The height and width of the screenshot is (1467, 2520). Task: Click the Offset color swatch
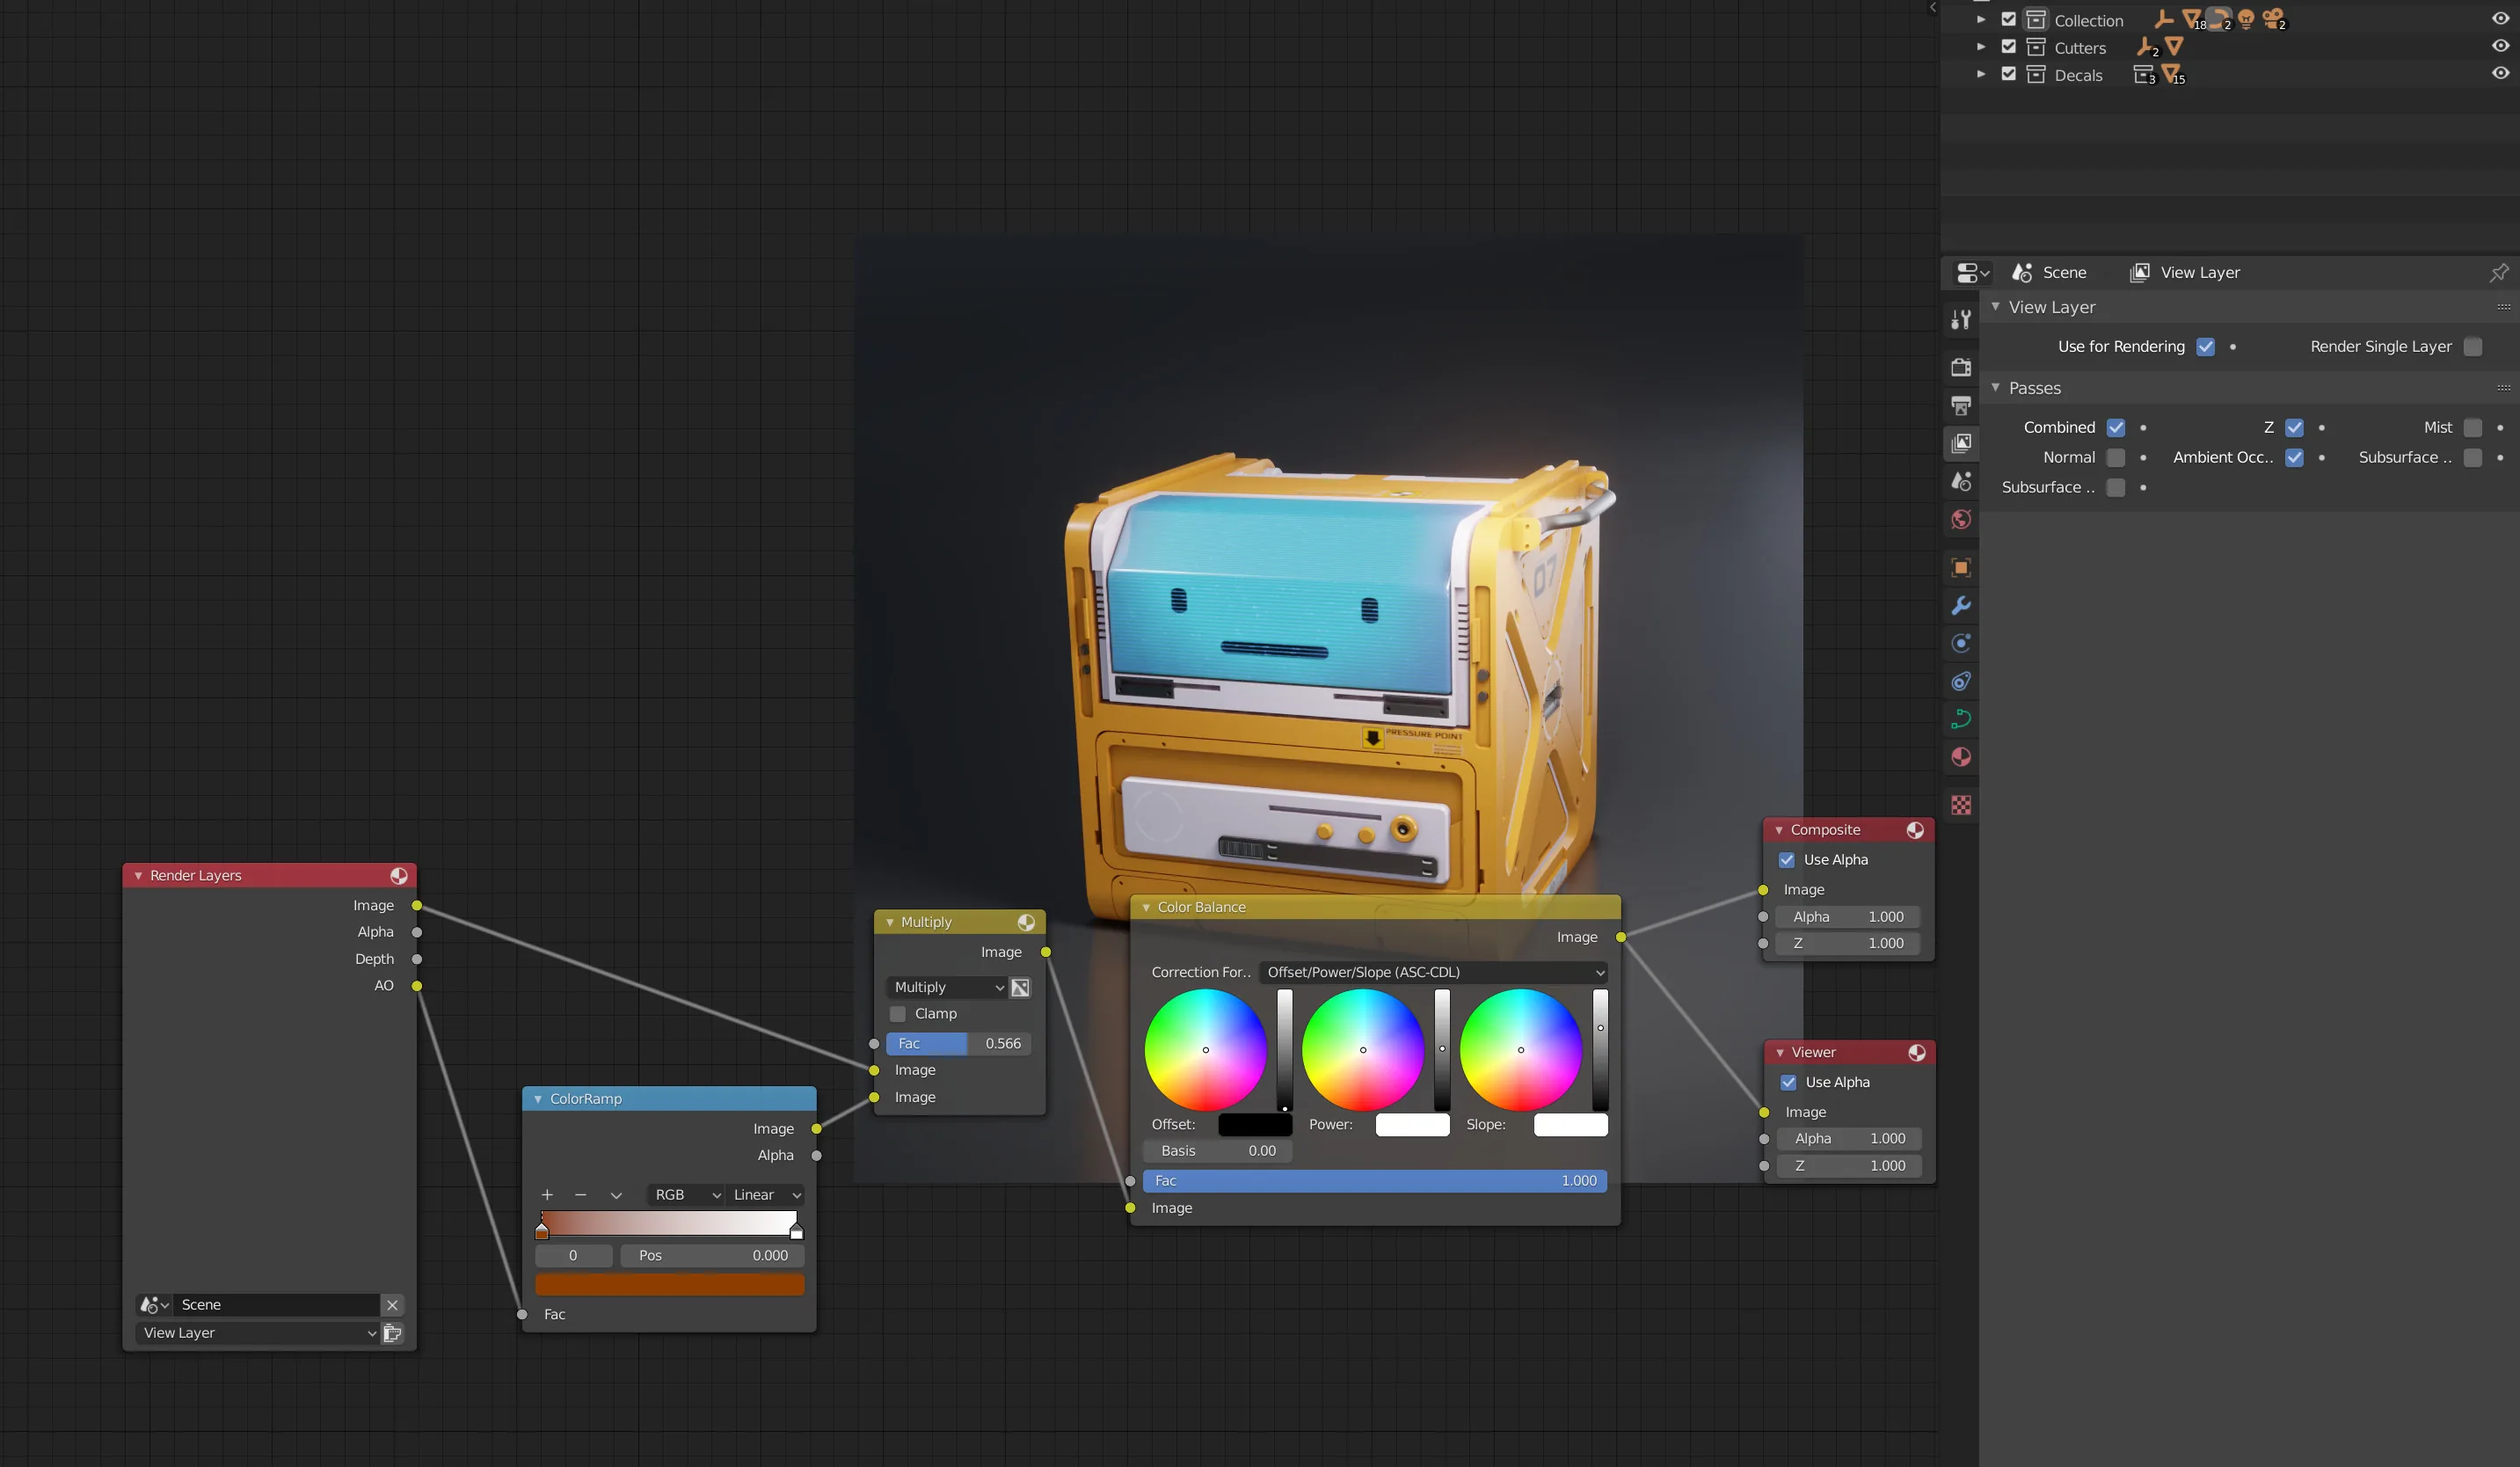click(1255, 1125)
